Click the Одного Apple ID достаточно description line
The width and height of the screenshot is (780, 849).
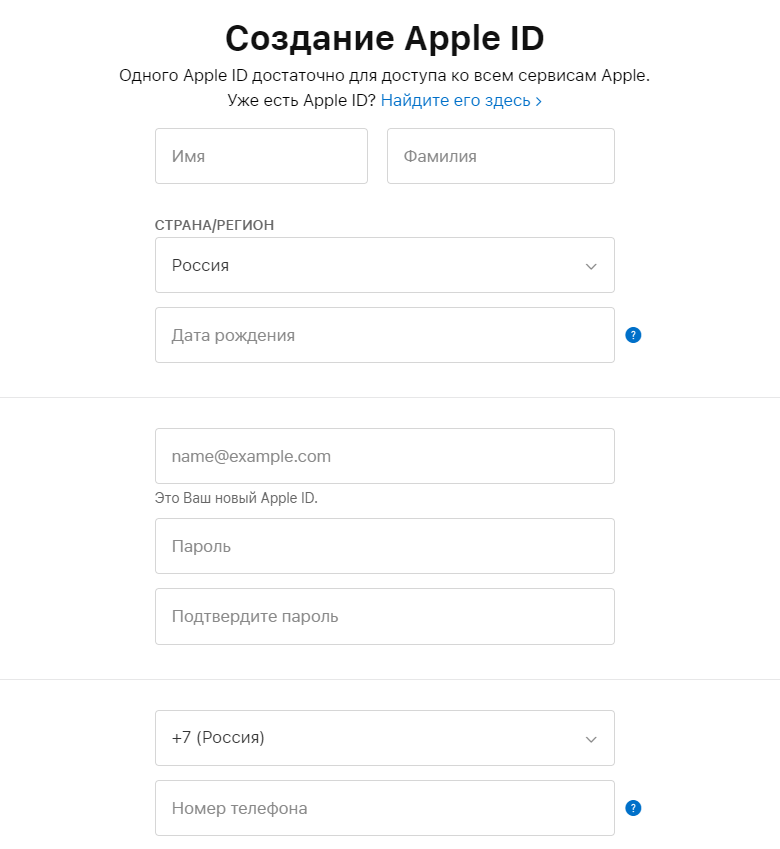point(384,76)
